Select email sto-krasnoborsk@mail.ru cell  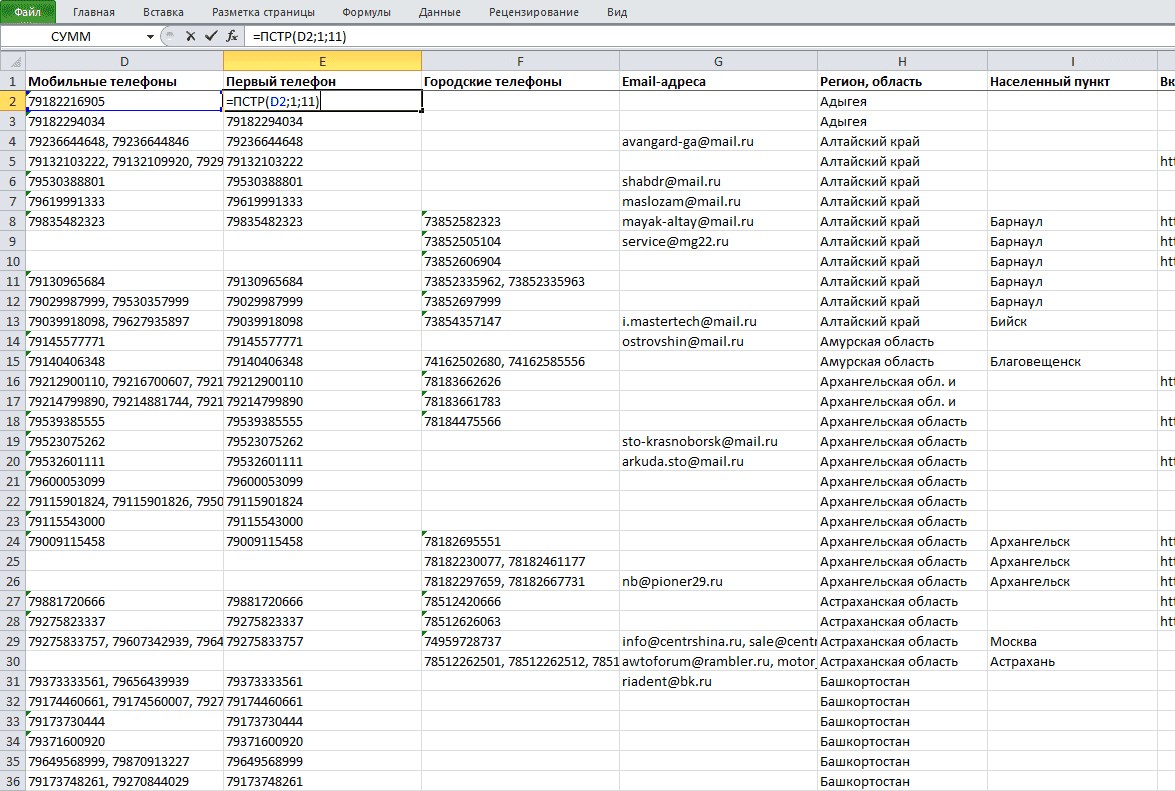(x=718, y=441)
